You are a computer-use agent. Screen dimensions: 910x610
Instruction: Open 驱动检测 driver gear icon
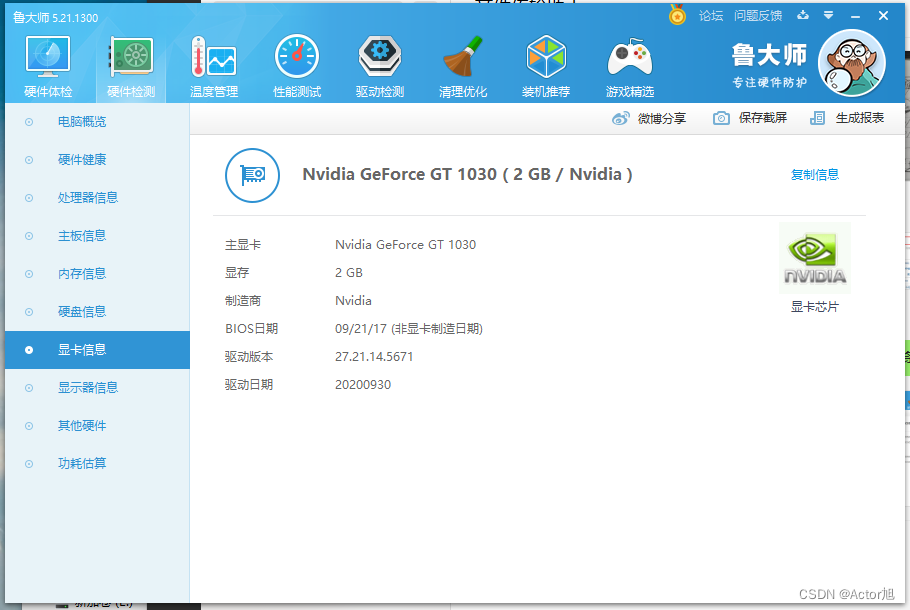(380, 57)
